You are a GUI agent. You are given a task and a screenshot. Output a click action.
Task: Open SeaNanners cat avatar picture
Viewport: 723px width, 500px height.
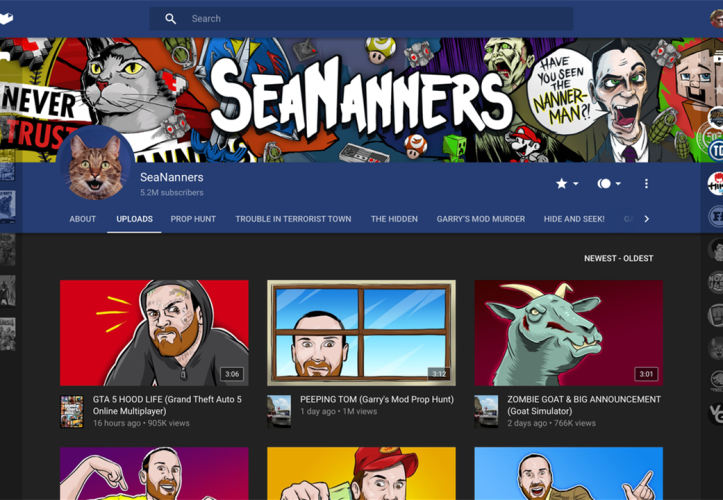click(x=96, y=164)
